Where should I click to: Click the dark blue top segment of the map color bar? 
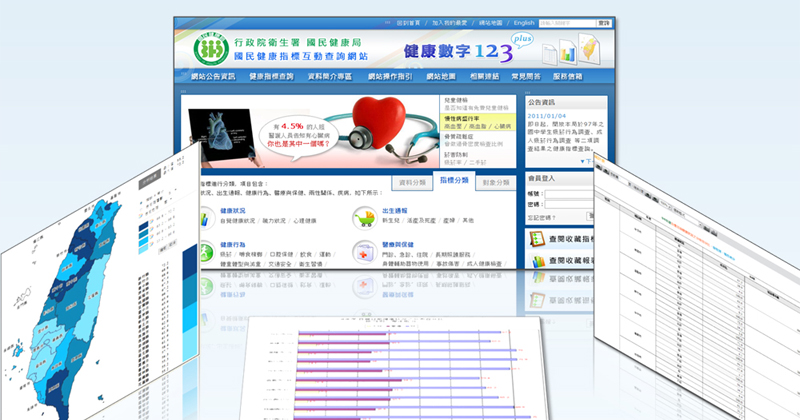190,261
